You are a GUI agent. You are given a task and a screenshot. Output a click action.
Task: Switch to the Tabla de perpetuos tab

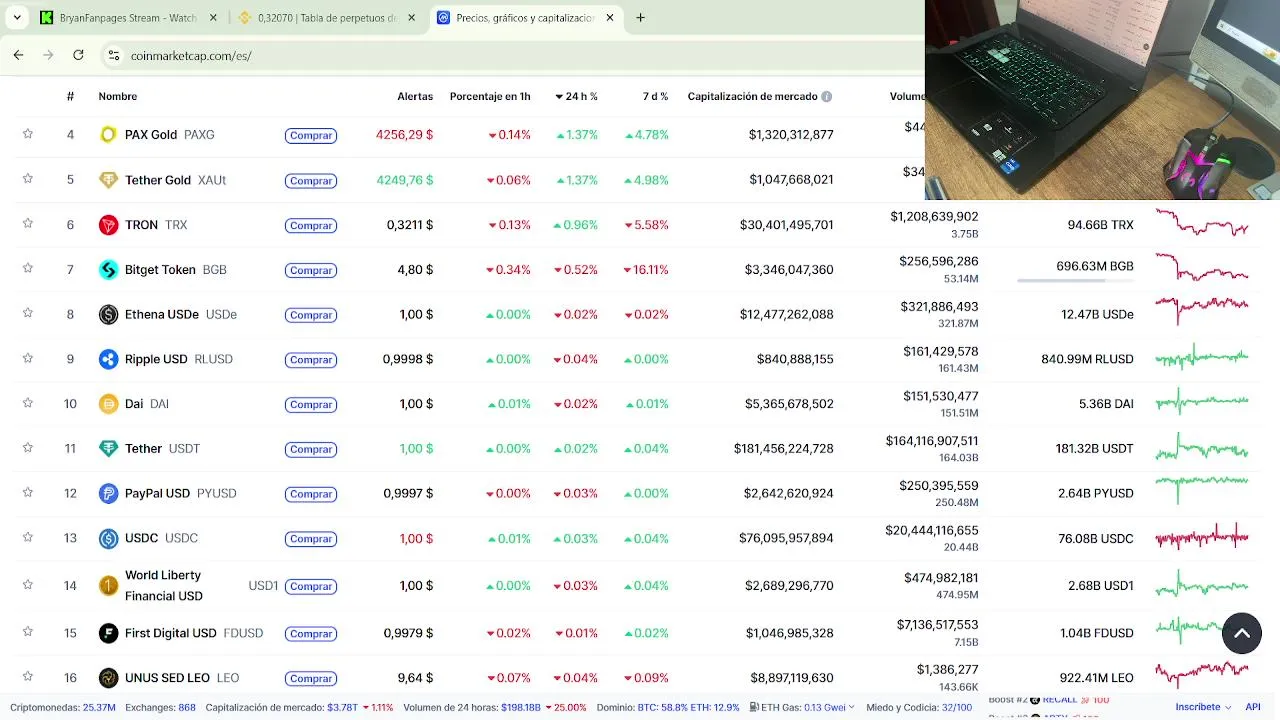326,18
